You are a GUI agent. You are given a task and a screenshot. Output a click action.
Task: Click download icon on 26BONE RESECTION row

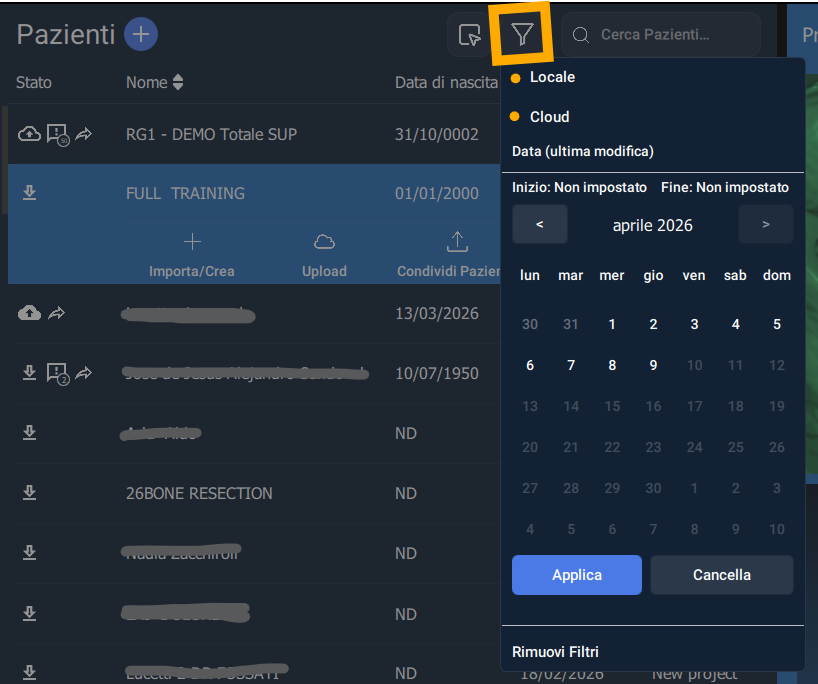[30, 493]
